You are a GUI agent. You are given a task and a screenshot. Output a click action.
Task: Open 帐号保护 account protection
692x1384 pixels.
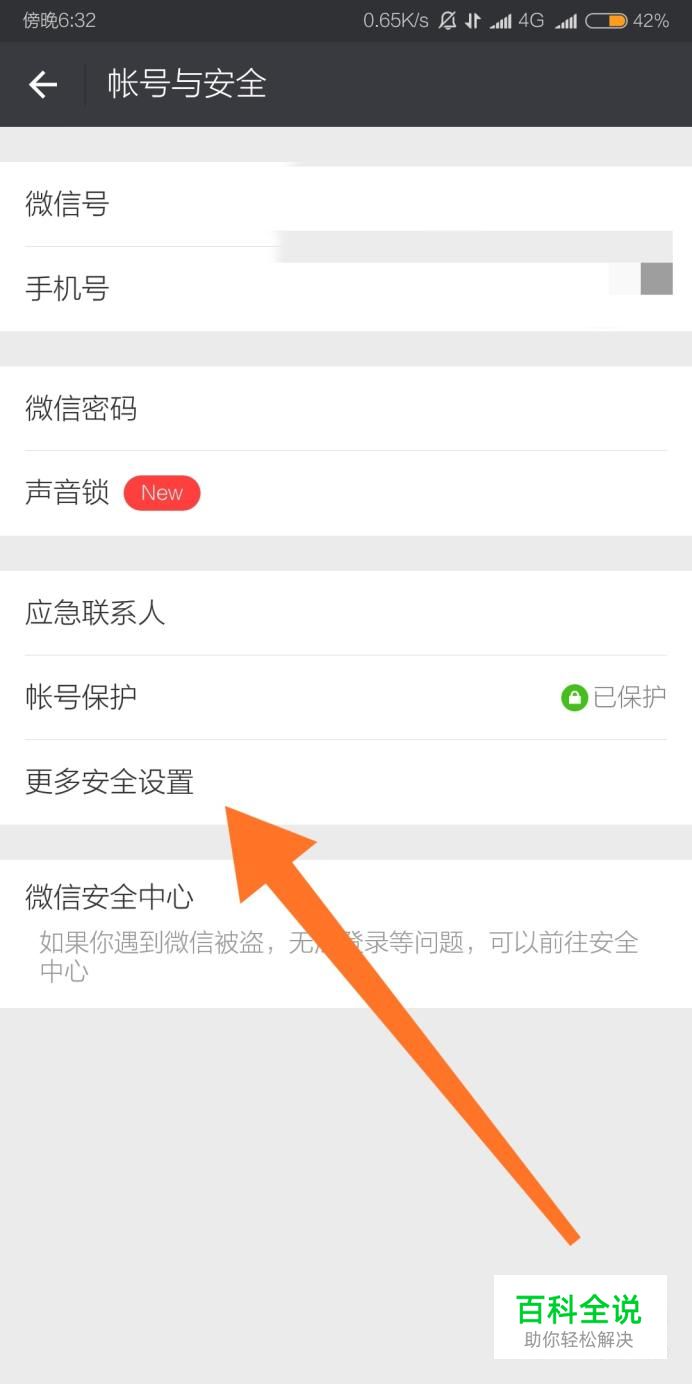(x=346, y=697)
